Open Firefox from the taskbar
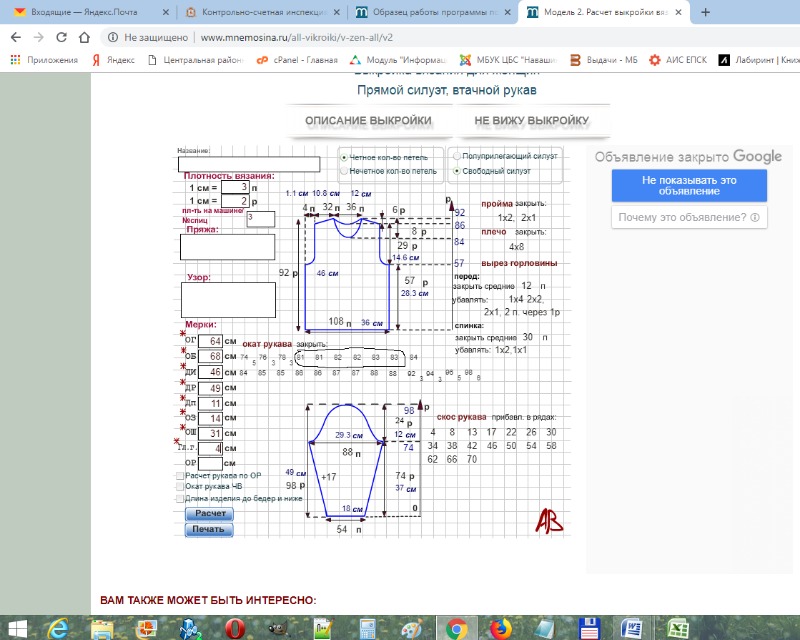This screenshot has width=800, height=640. [498, 628]
